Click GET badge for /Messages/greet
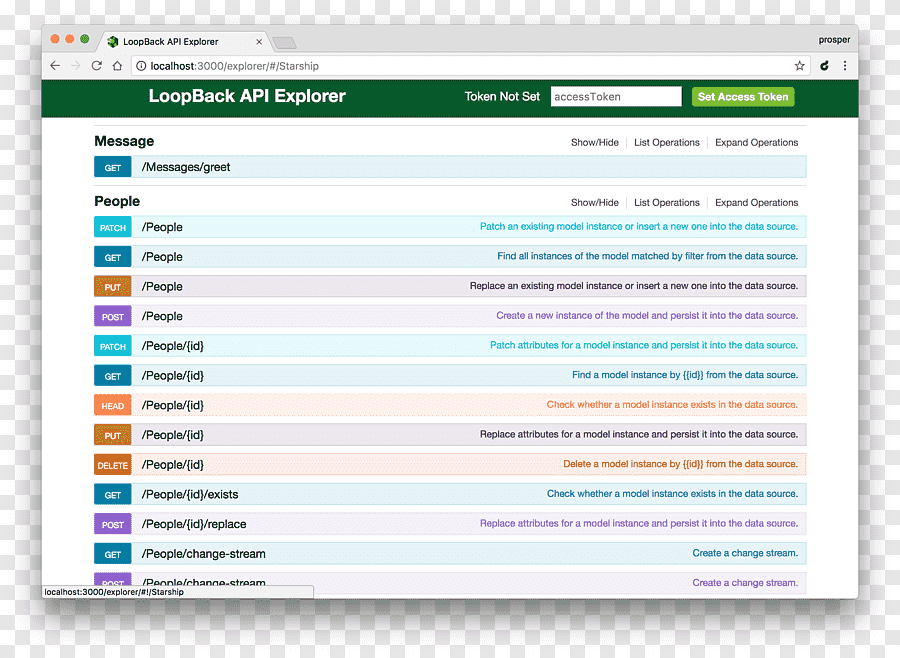The height and width of the screenshot is (658, 900). (x=112, y=167)
